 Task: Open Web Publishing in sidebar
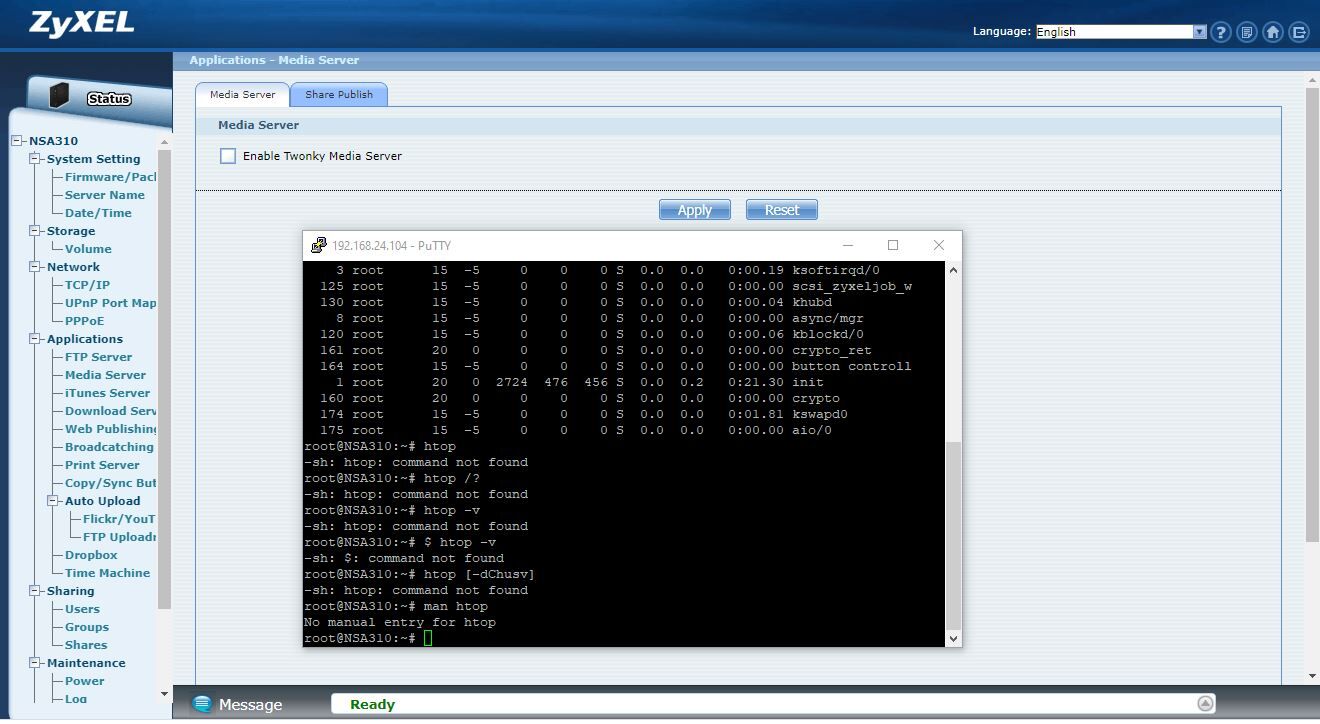pos(111,429)
